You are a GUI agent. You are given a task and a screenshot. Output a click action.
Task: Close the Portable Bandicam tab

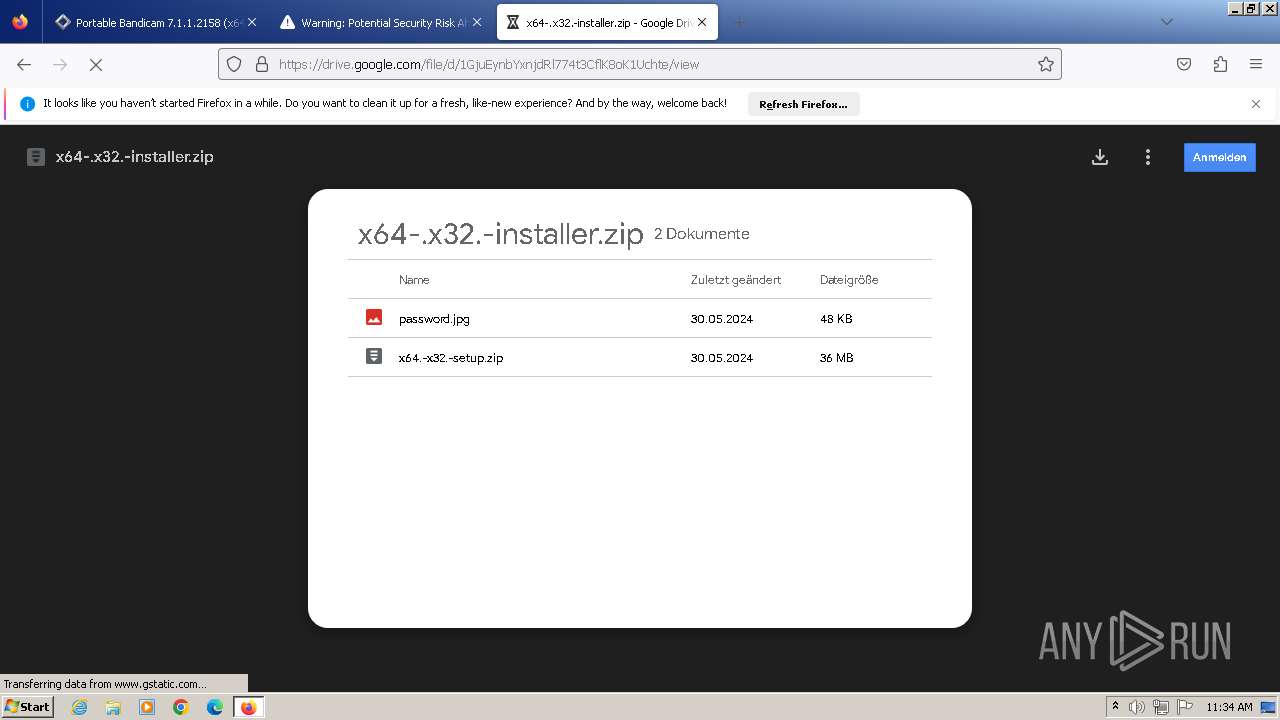(252, 22)
